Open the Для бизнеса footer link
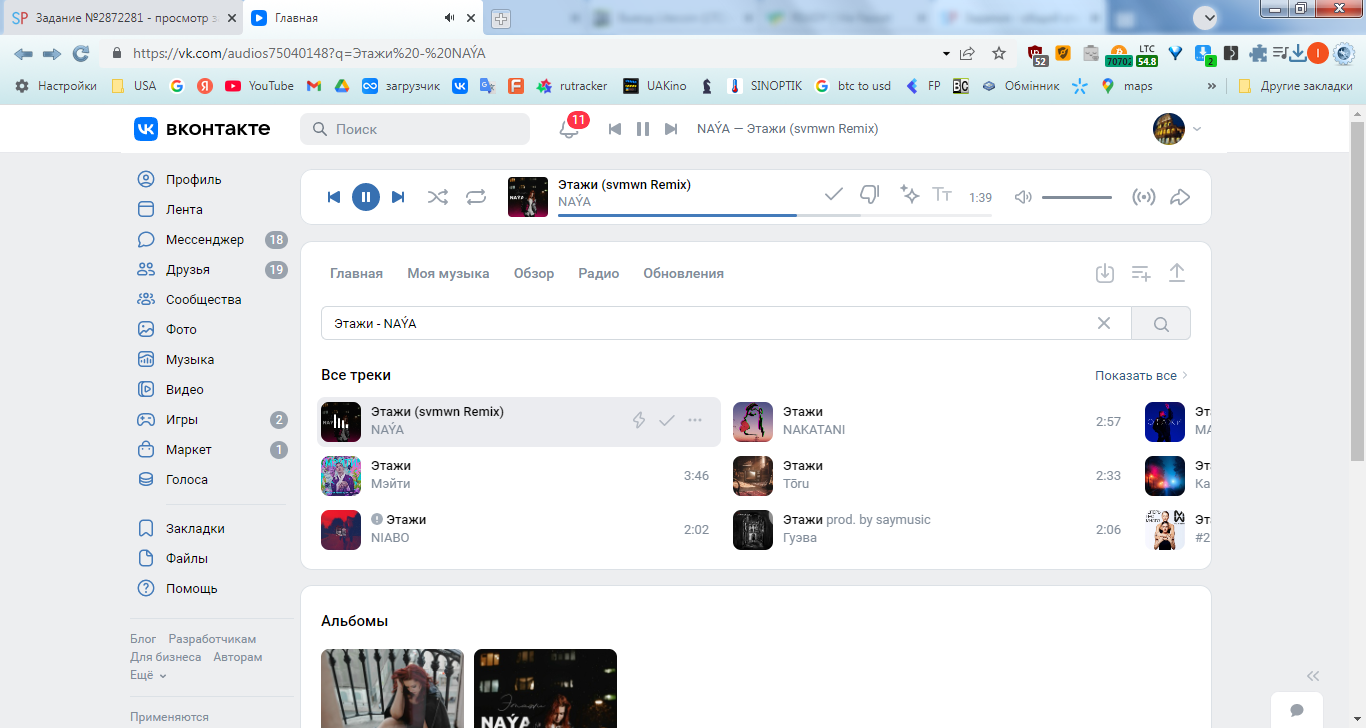The height and width of the screenshot is (728, 1366). tap(165, 657)
